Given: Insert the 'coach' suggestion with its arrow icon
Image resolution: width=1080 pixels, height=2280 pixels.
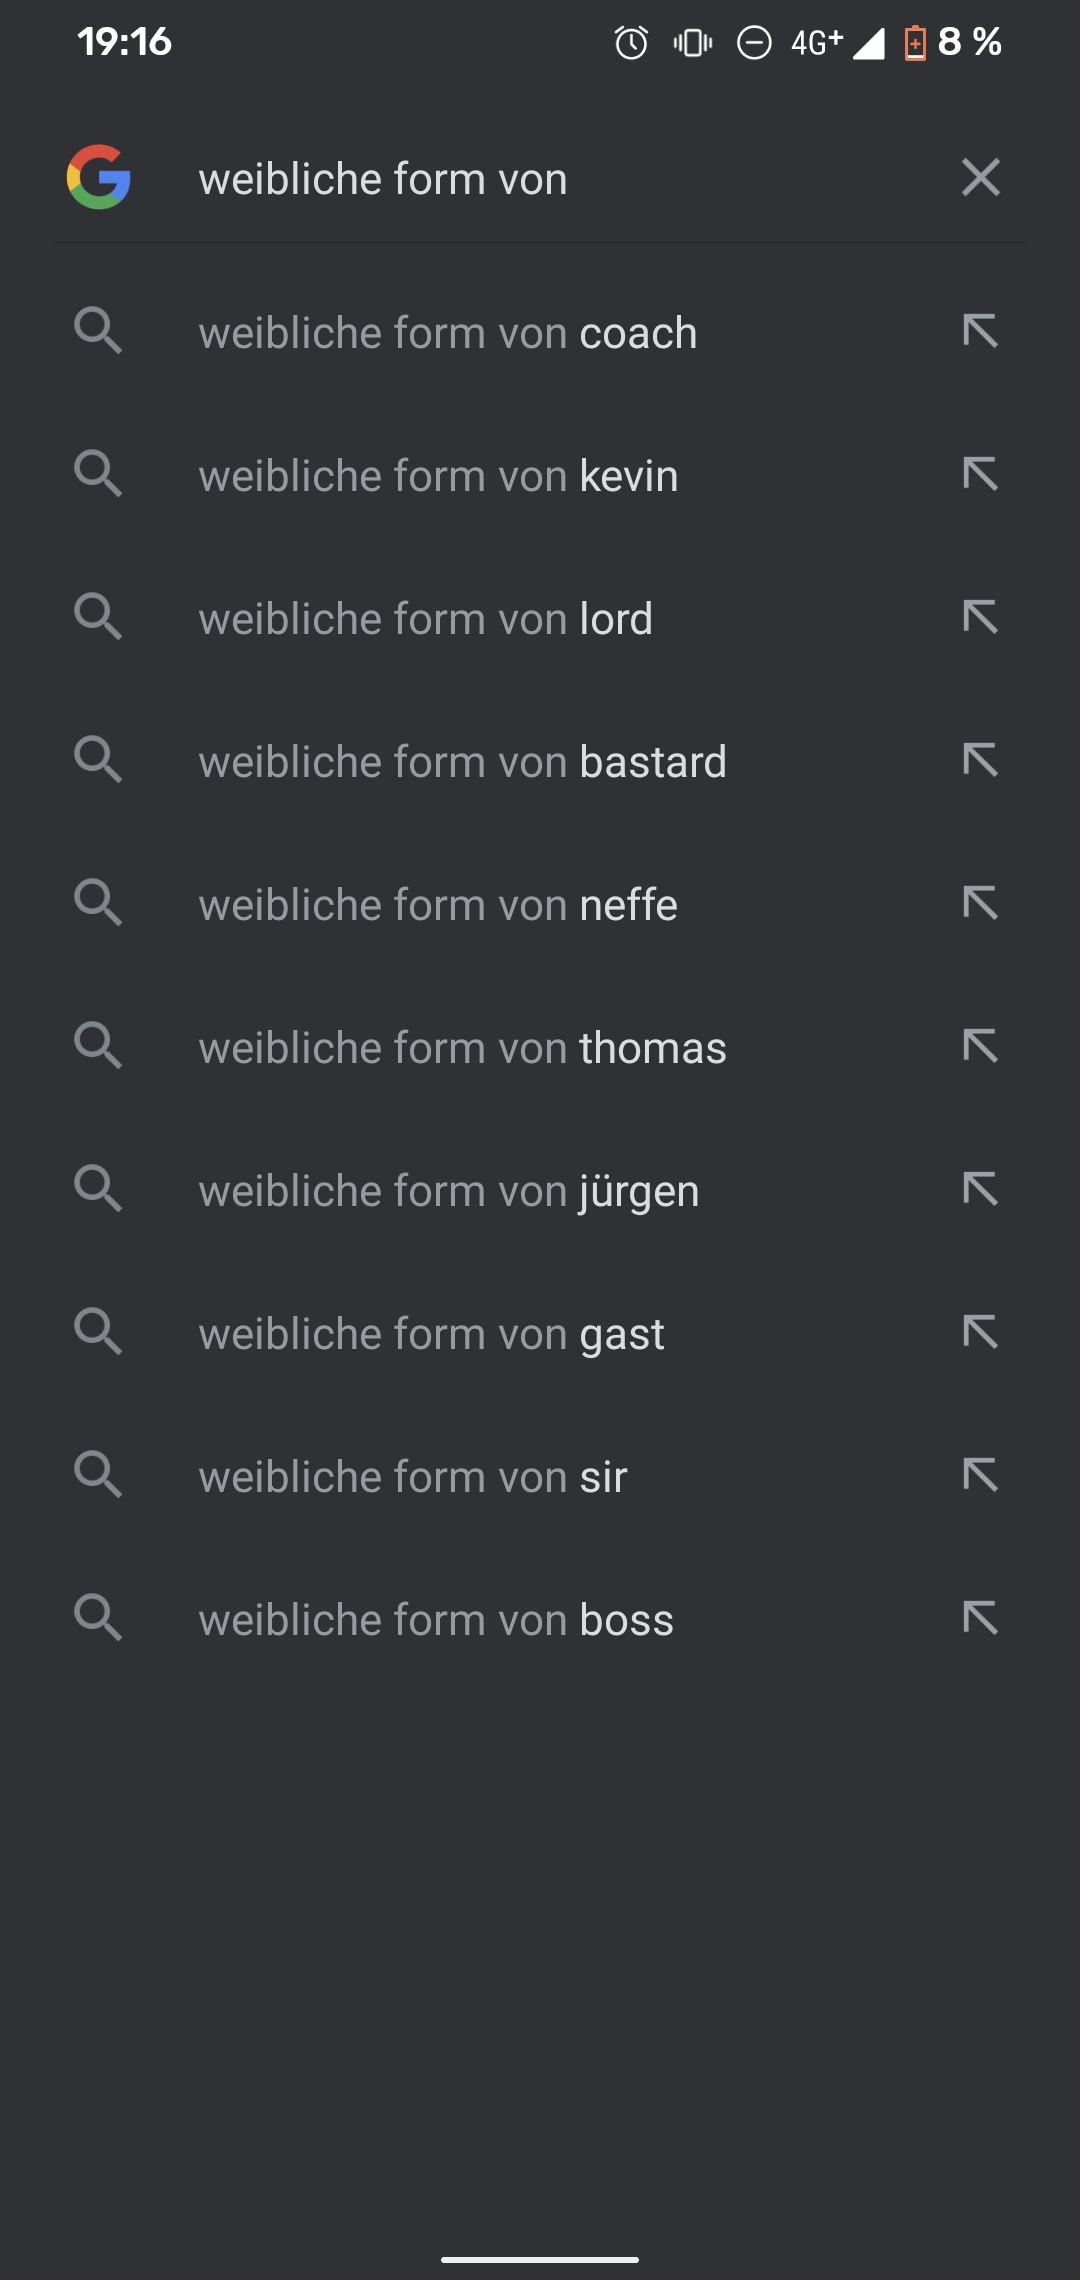Looking at the screenshot, I should coord(981,331).
